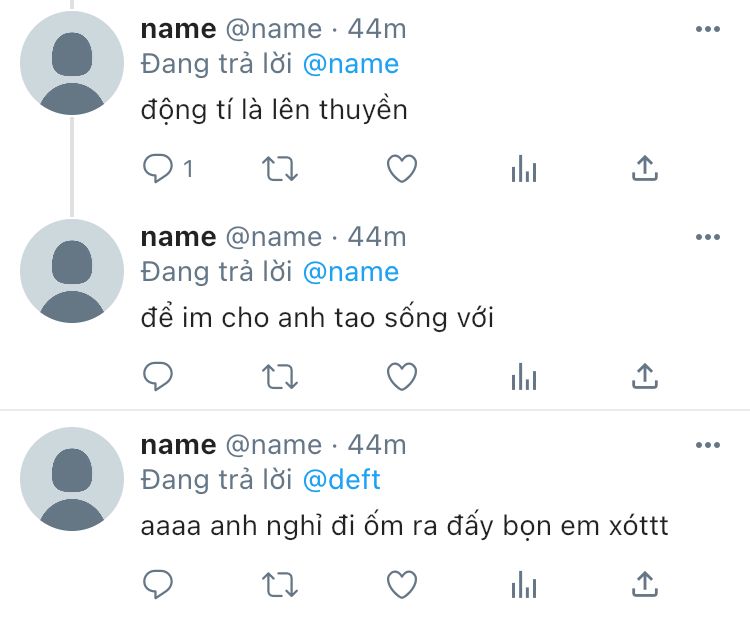View analytics for "động tí là lên thuyền" tweet
The image size is (750, 617).
click(523, 170)
